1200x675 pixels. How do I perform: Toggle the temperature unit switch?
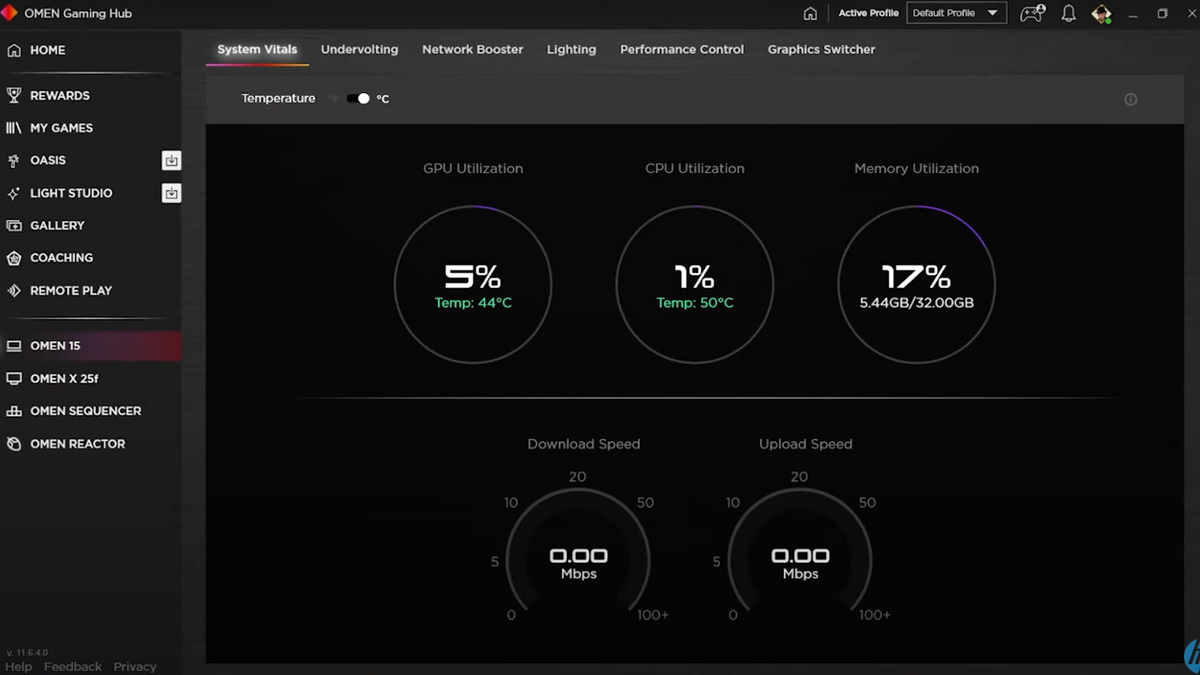tap(358, 98)
